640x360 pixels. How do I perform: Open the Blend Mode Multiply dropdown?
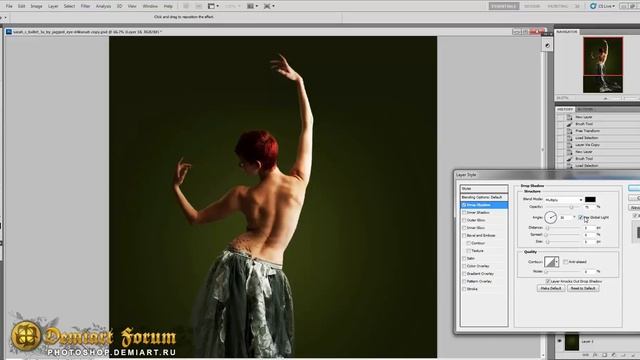tap(563, 200)
